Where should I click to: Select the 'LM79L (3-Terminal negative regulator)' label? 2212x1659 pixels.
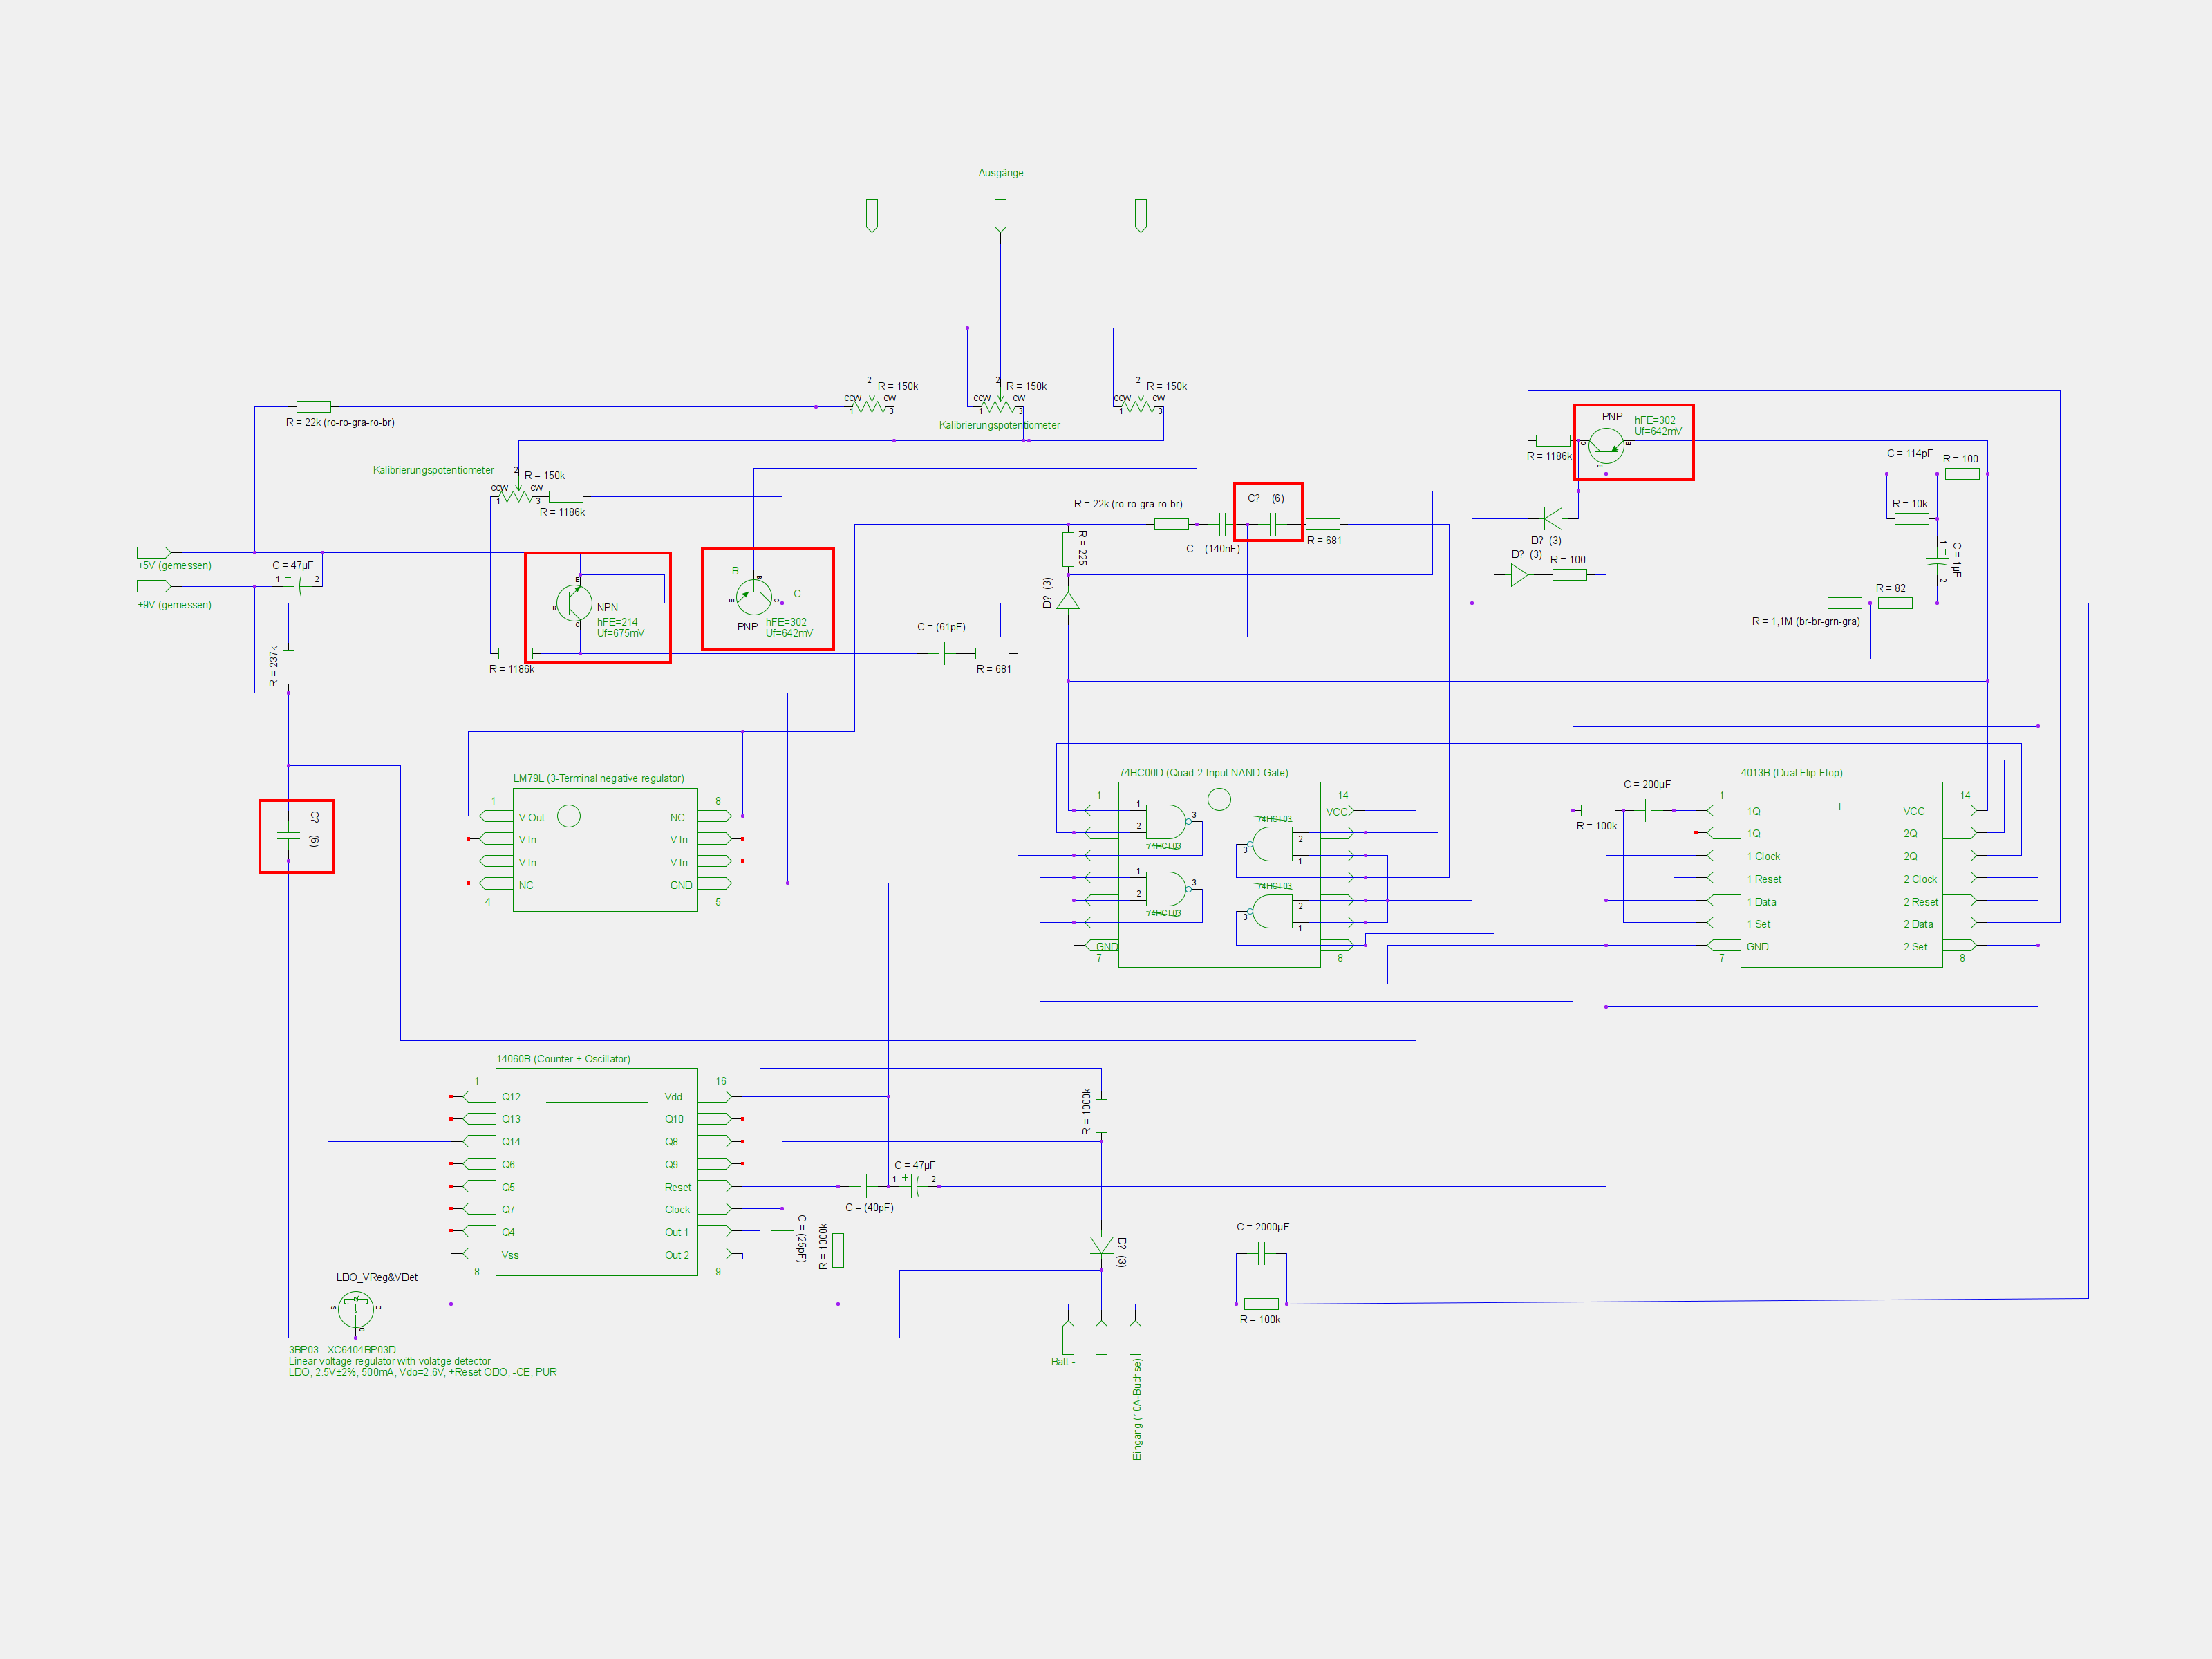598,778
